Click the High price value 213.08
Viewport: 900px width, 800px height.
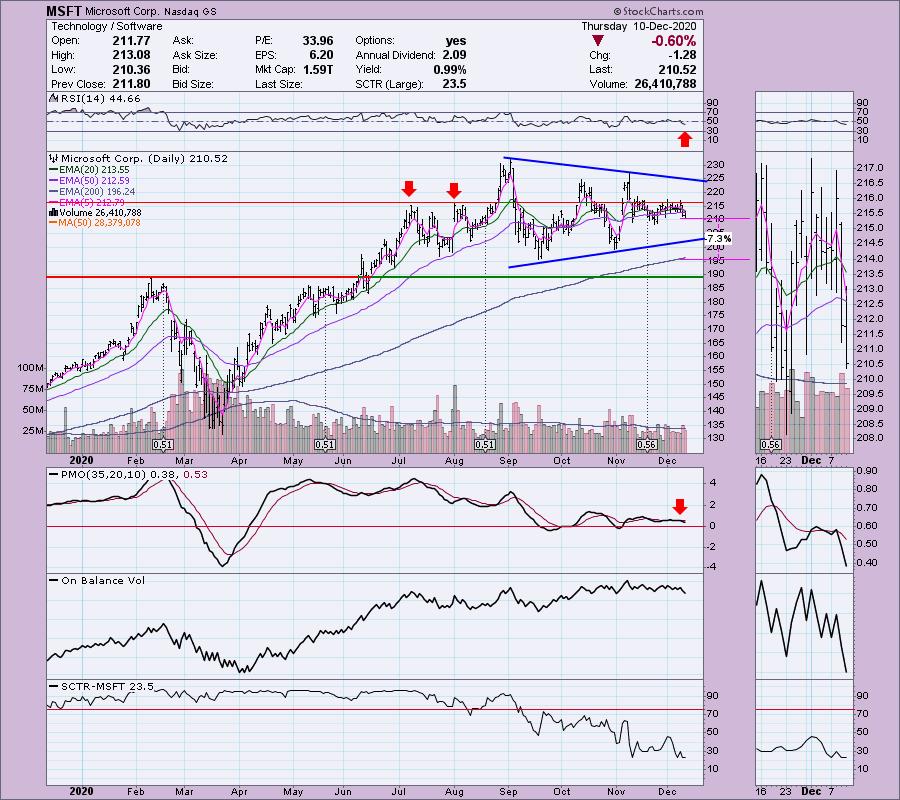pos(131,55)
